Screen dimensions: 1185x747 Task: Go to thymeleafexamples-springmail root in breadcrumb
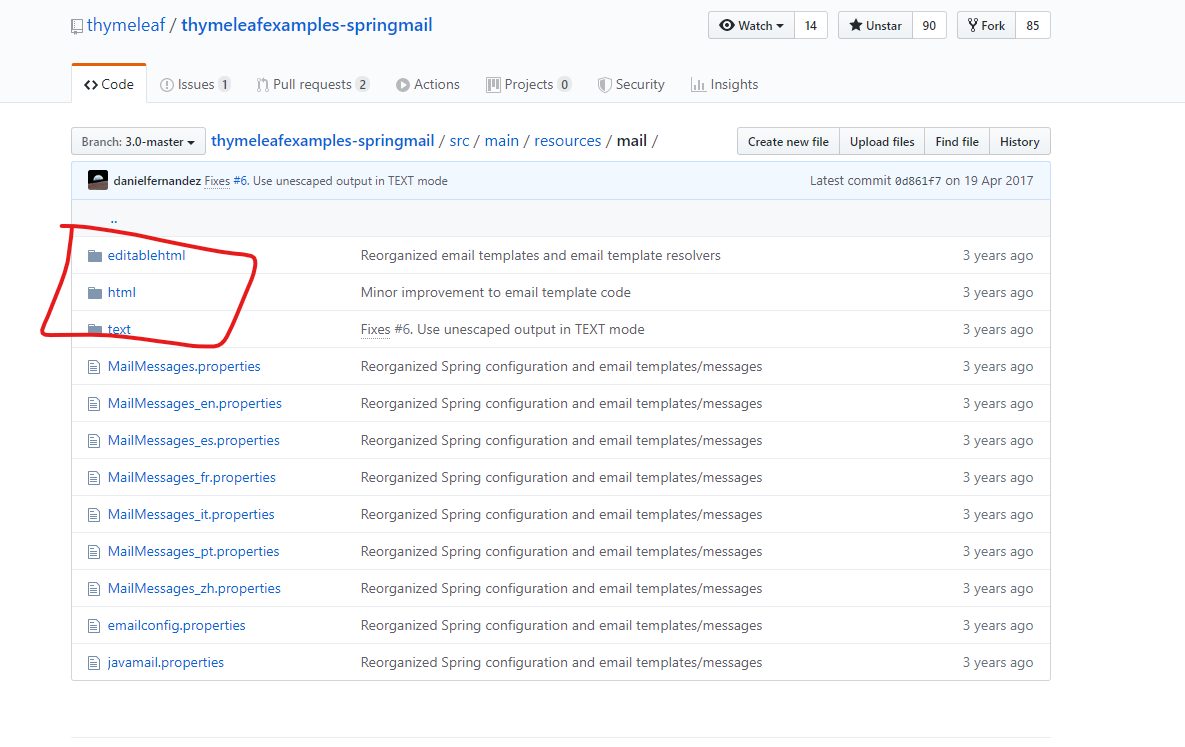tap(323, 141)
